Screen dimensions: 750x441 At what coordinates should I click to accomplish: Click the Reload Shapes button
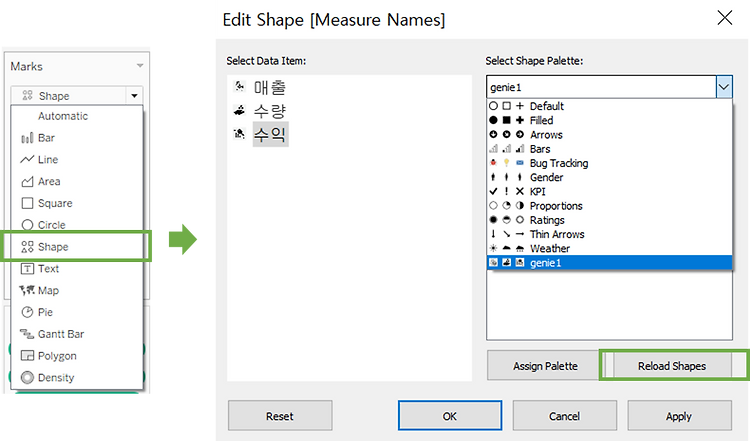[x=672, y=366]
